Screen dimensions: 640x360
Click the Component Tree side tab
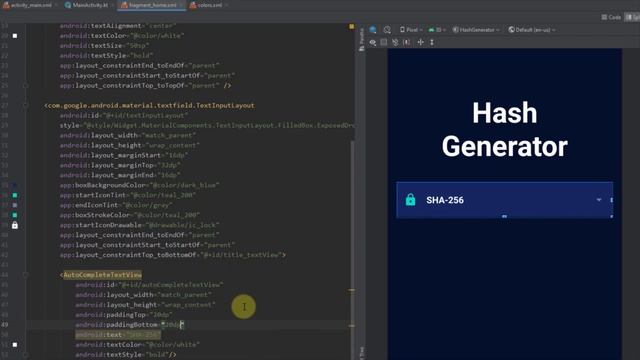[x=361, y=353]
